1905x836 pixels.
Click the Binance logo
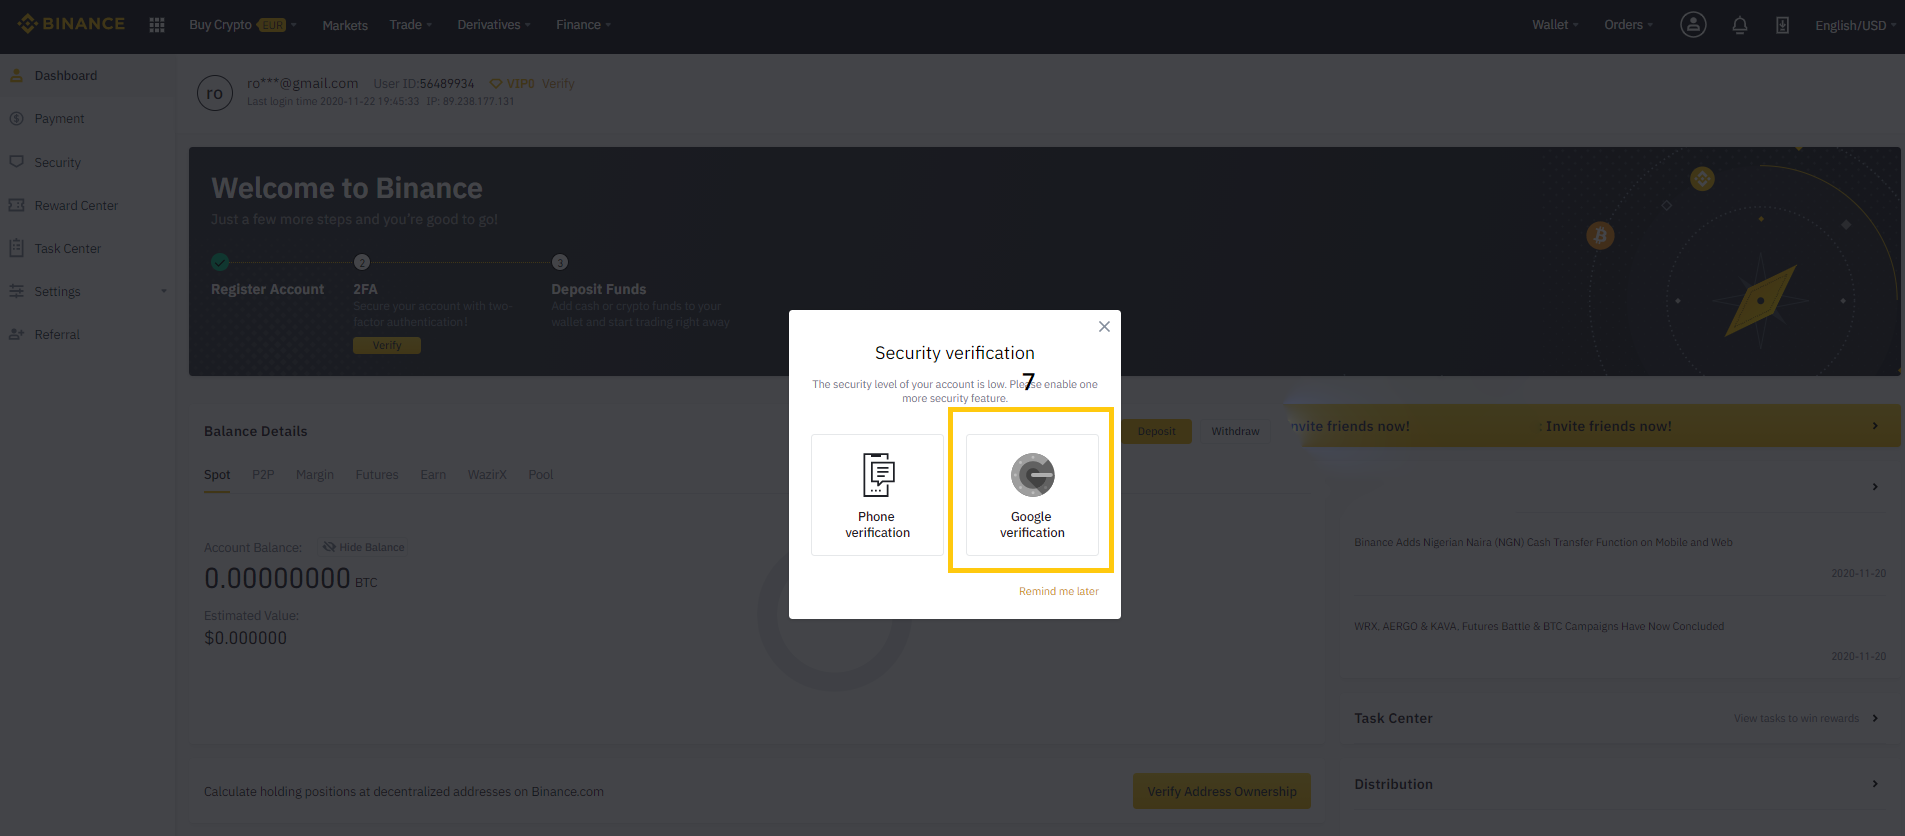(x=71, y=24)
